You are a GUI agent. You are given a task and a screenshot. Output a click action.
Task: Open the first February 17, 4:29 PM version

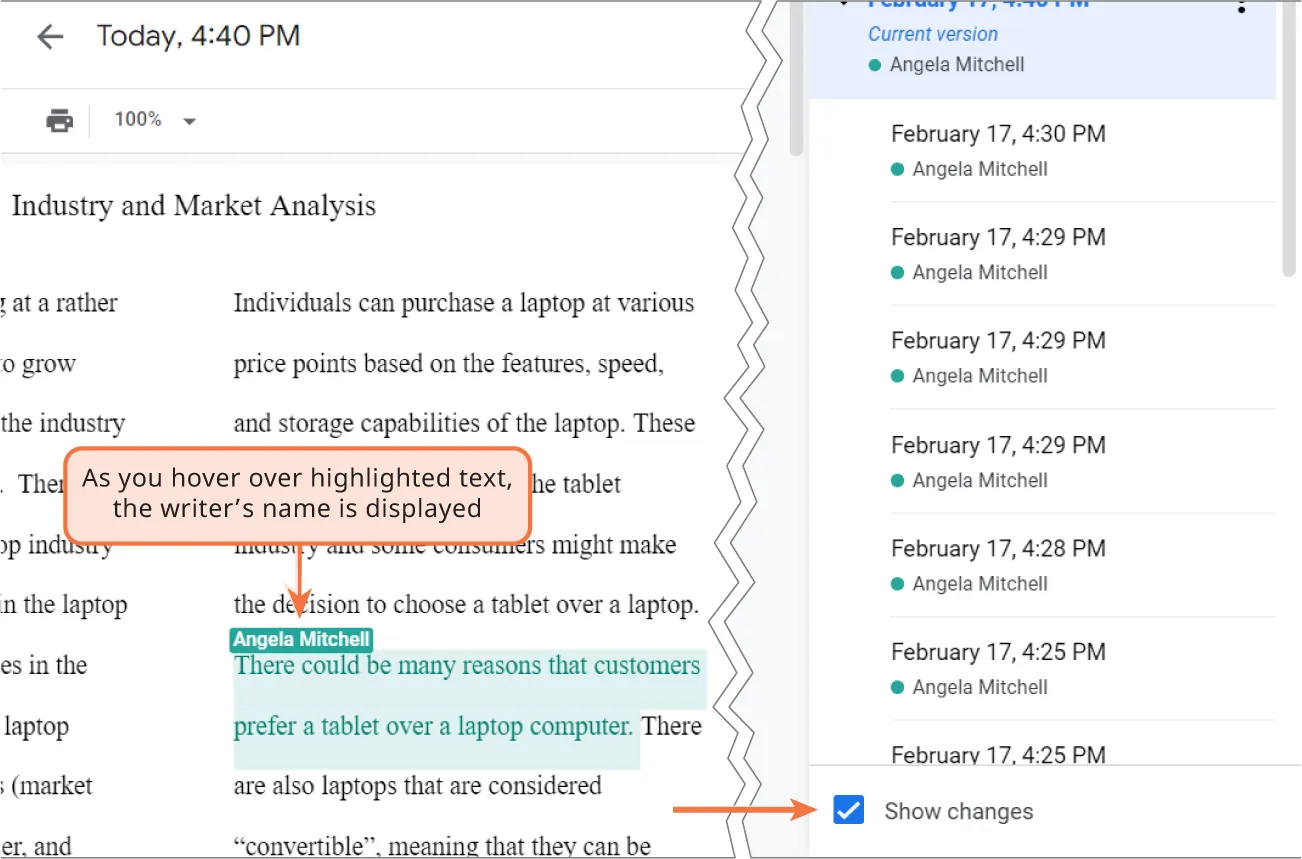tap(997, 237)
